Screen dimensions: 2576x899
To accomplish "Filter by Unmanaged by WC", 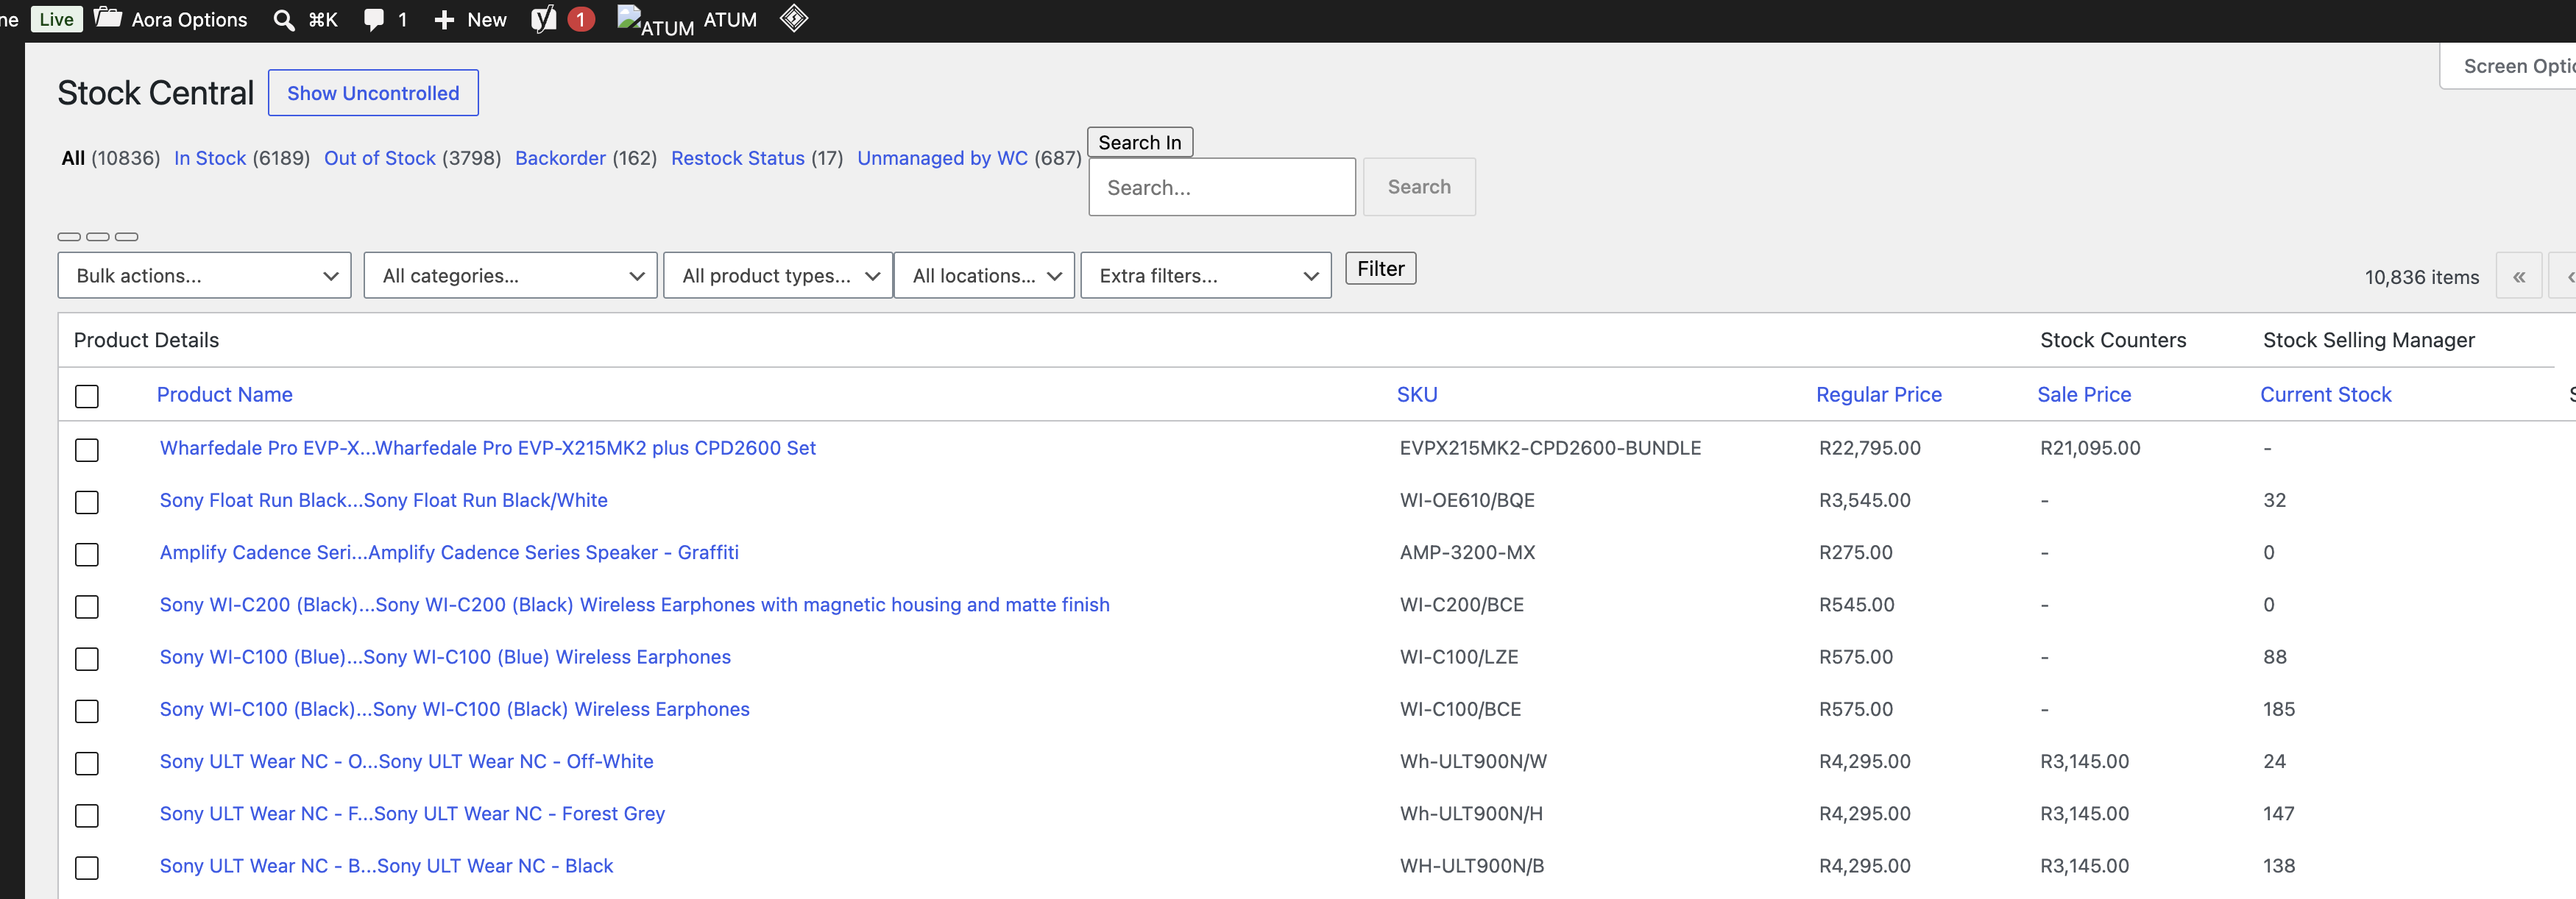I will point(942,158).
